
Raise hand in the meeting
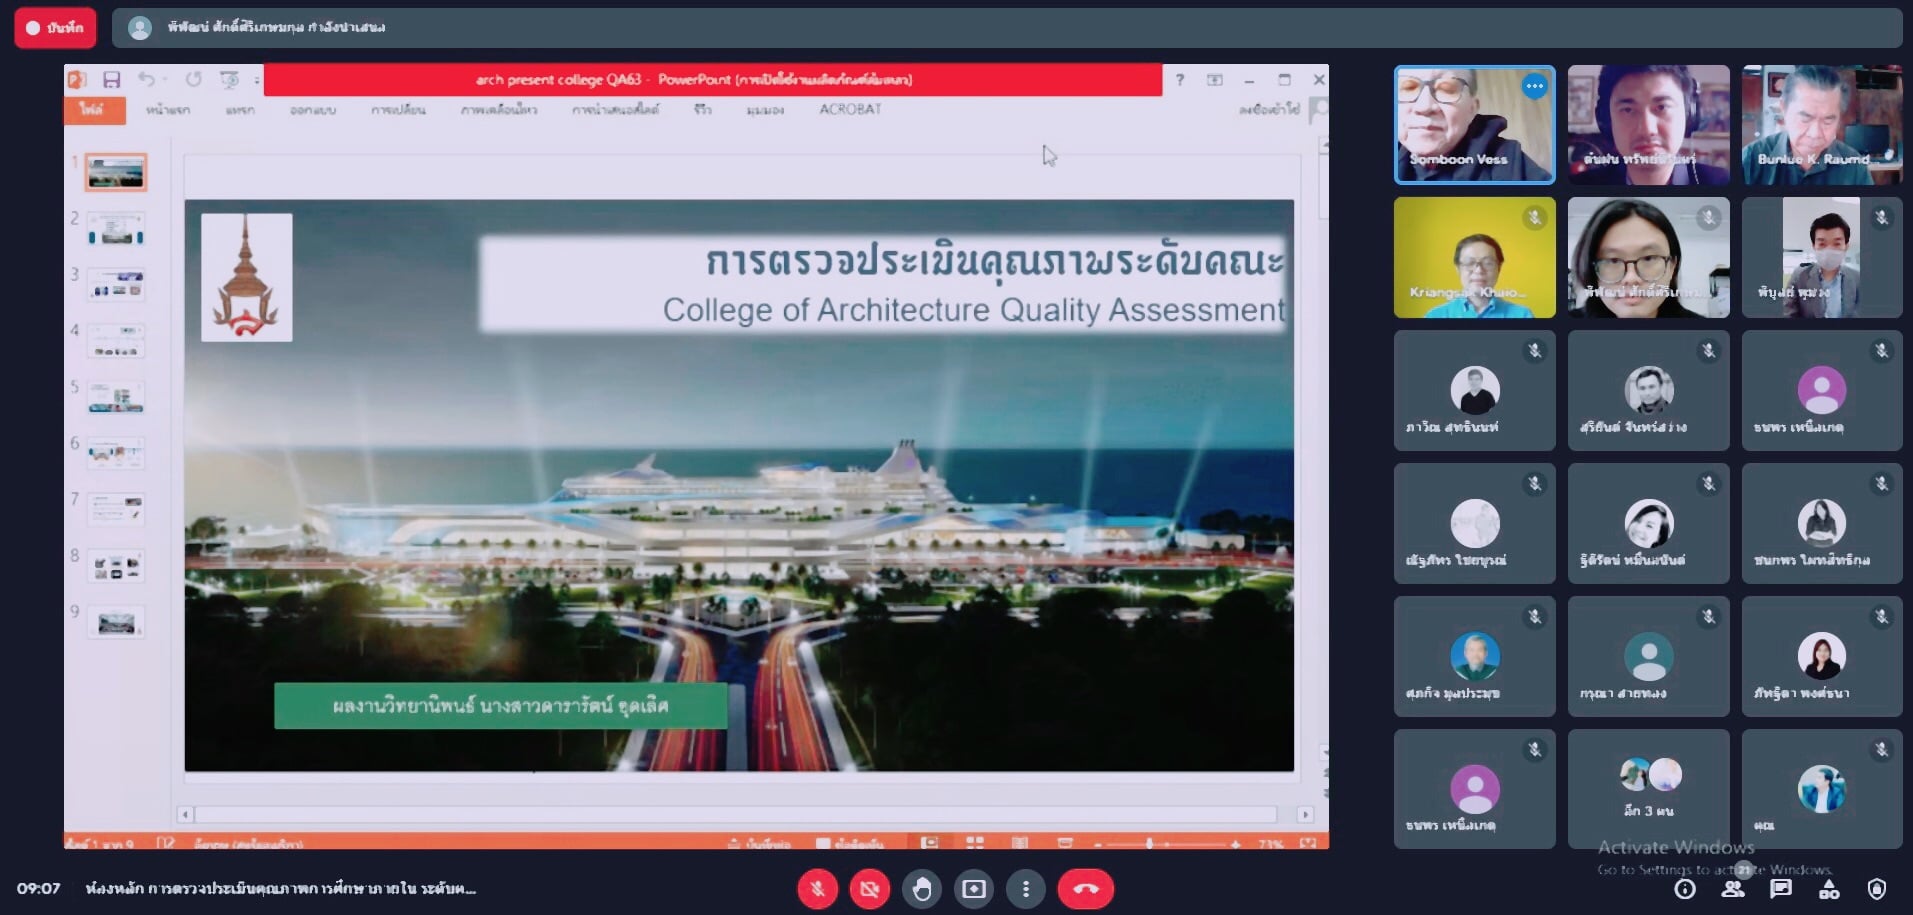coord(921,889)
